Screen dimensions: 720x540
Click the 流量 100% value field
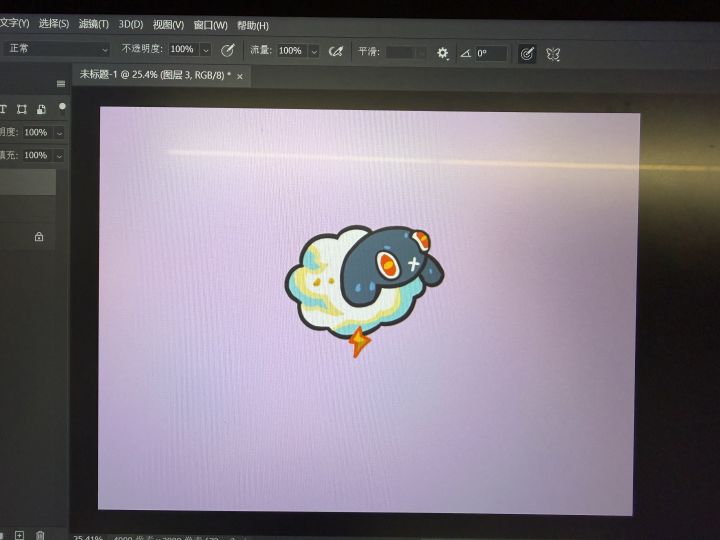click(292, 51)
